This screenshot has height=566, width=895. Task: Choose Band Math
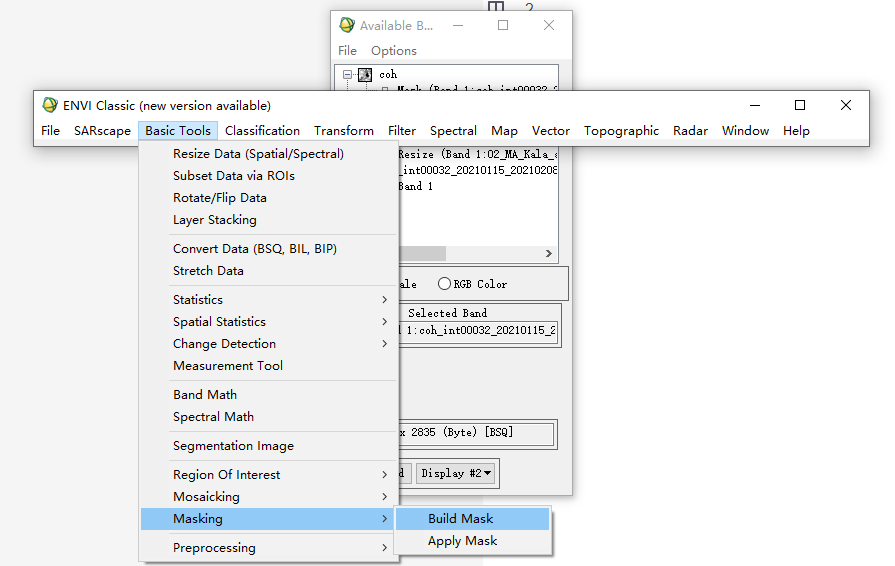(269, 395)
